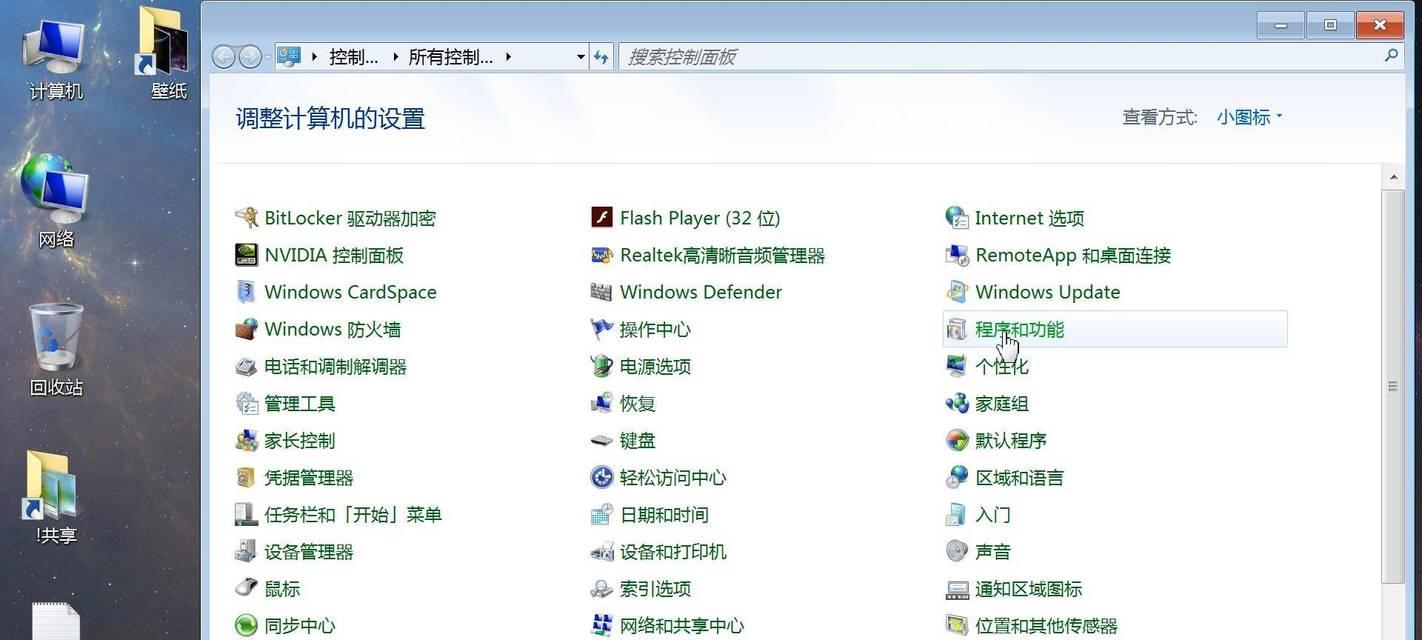Click the search magnifier icon
Image resolution: width=1422 pixels, height=640 pixels.
(1391, 56)
